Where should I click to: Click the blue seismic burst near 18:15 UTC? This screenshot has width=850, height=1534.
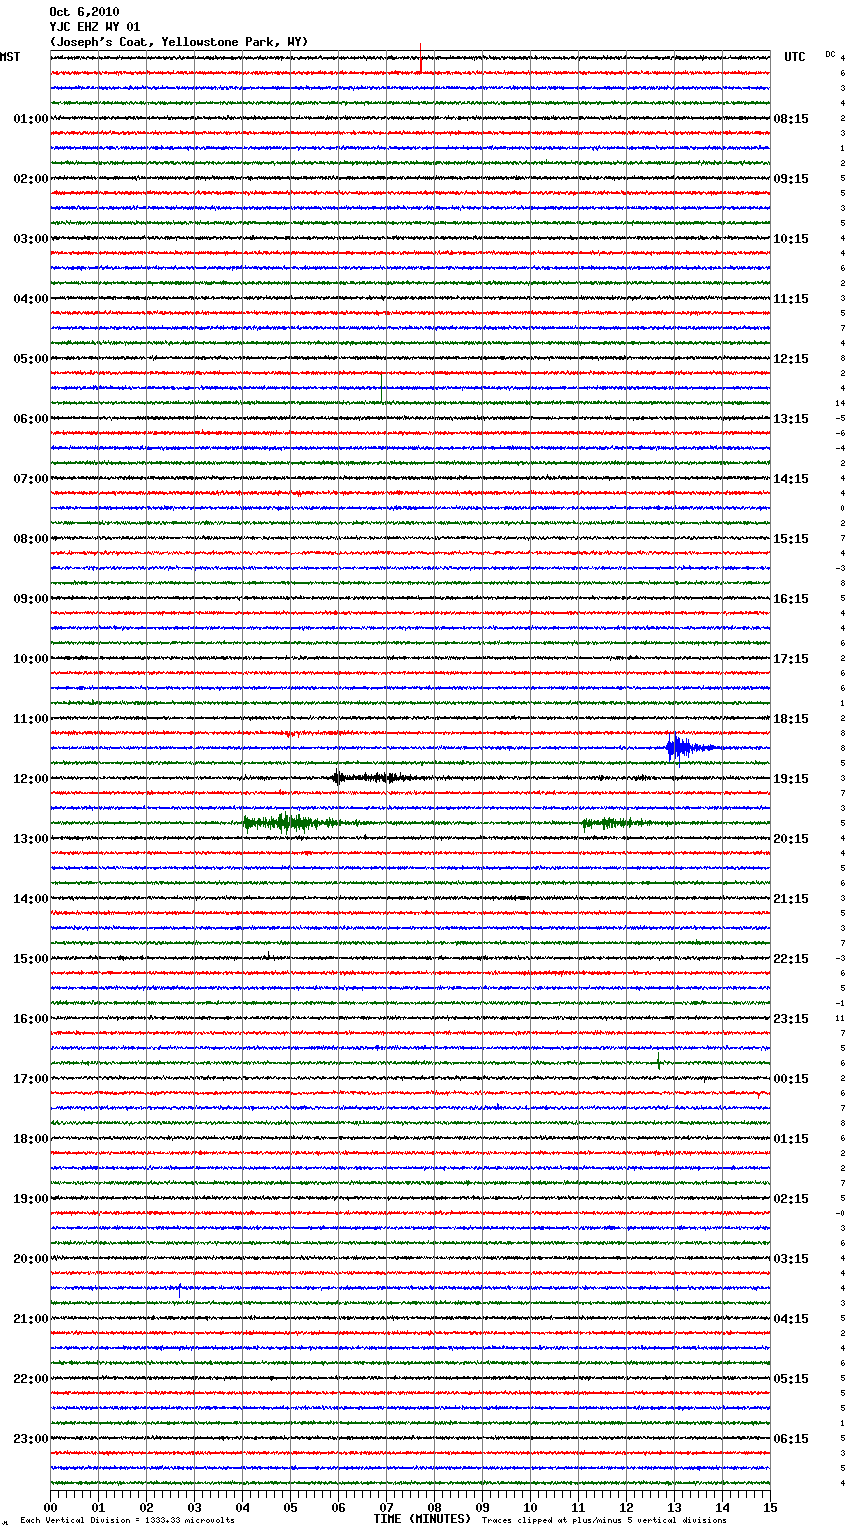(x=688, y=747)
